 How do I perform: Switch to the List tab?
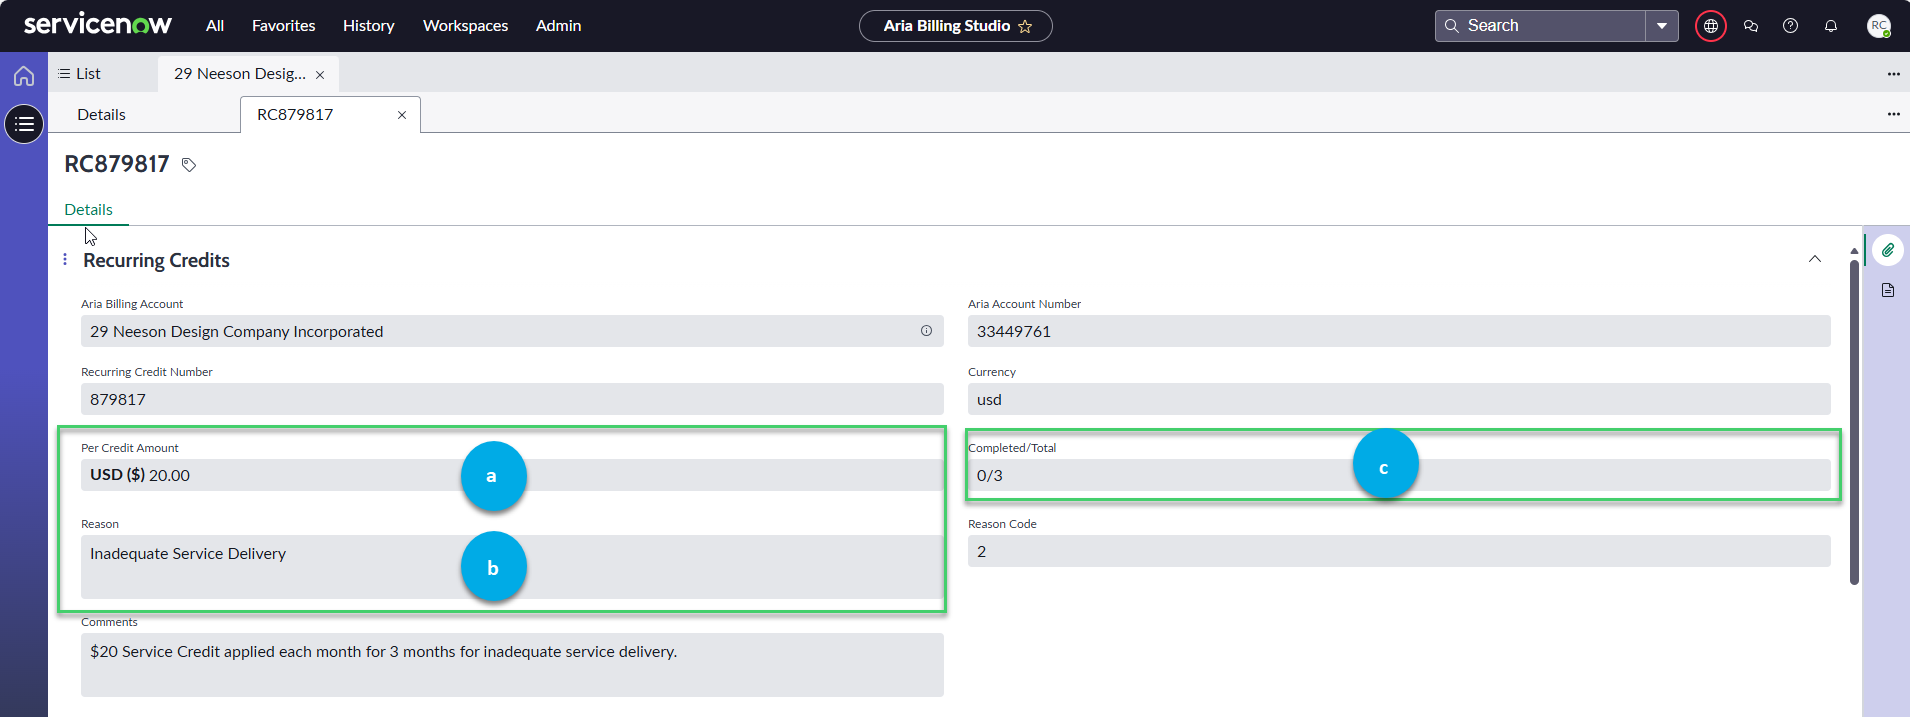(x=79, y=74)
